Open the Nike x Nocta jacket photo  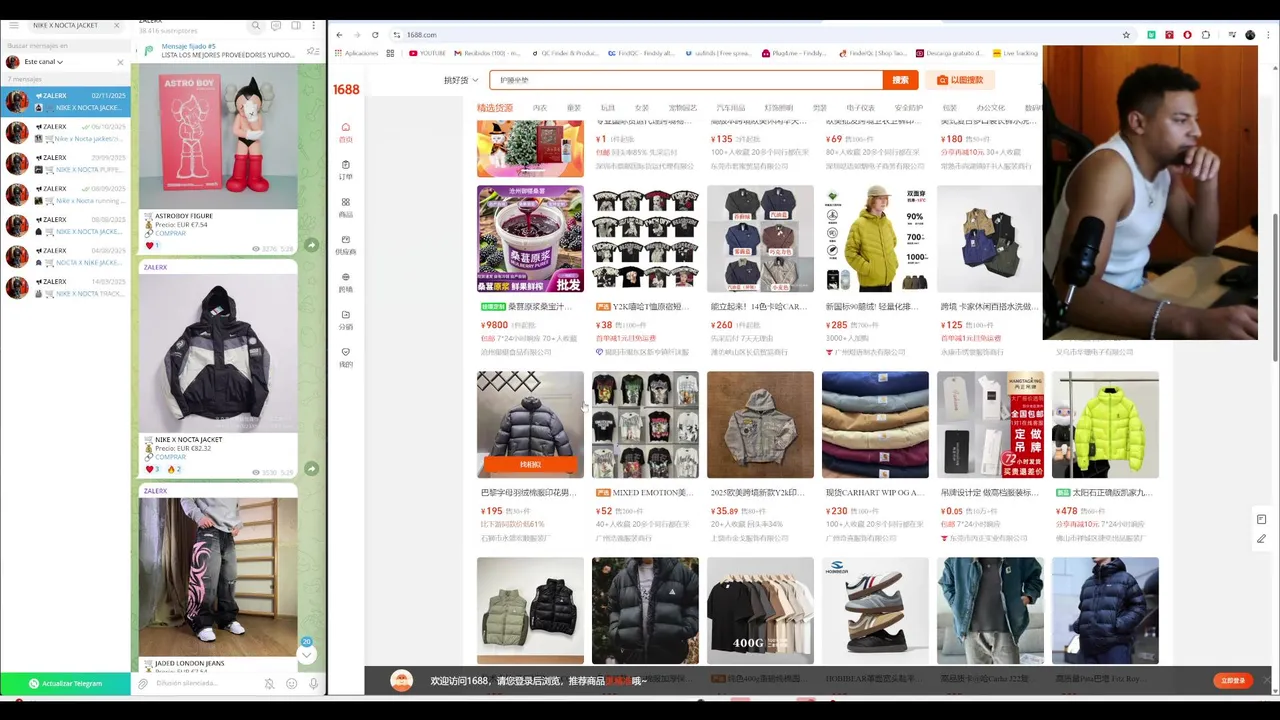(218, 353)
